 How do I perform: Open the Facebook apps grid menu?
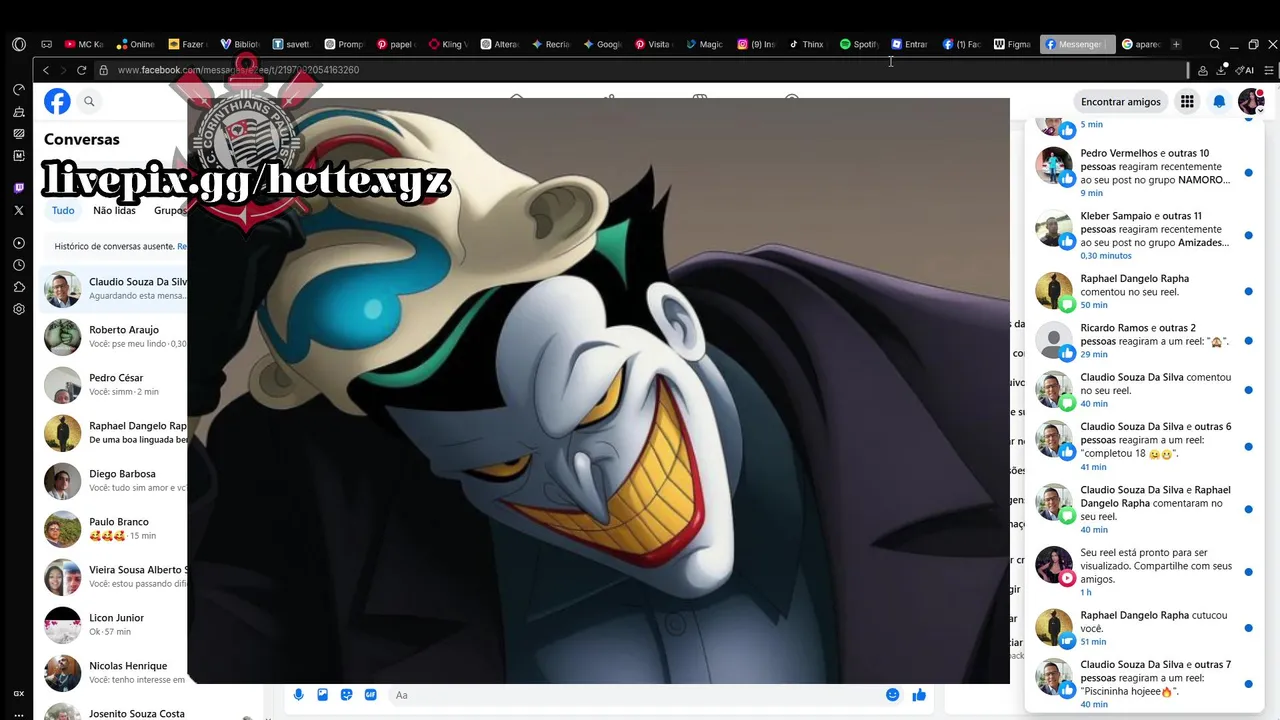(x=1187, y=101)
